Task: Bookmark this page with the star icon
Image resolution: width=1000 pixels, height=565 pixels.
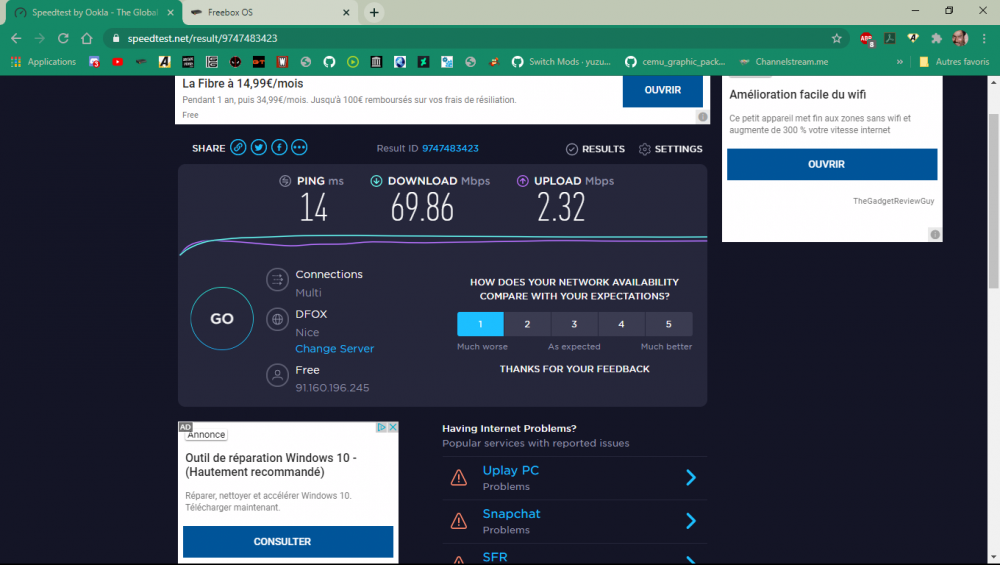Action: coord(836,38)
